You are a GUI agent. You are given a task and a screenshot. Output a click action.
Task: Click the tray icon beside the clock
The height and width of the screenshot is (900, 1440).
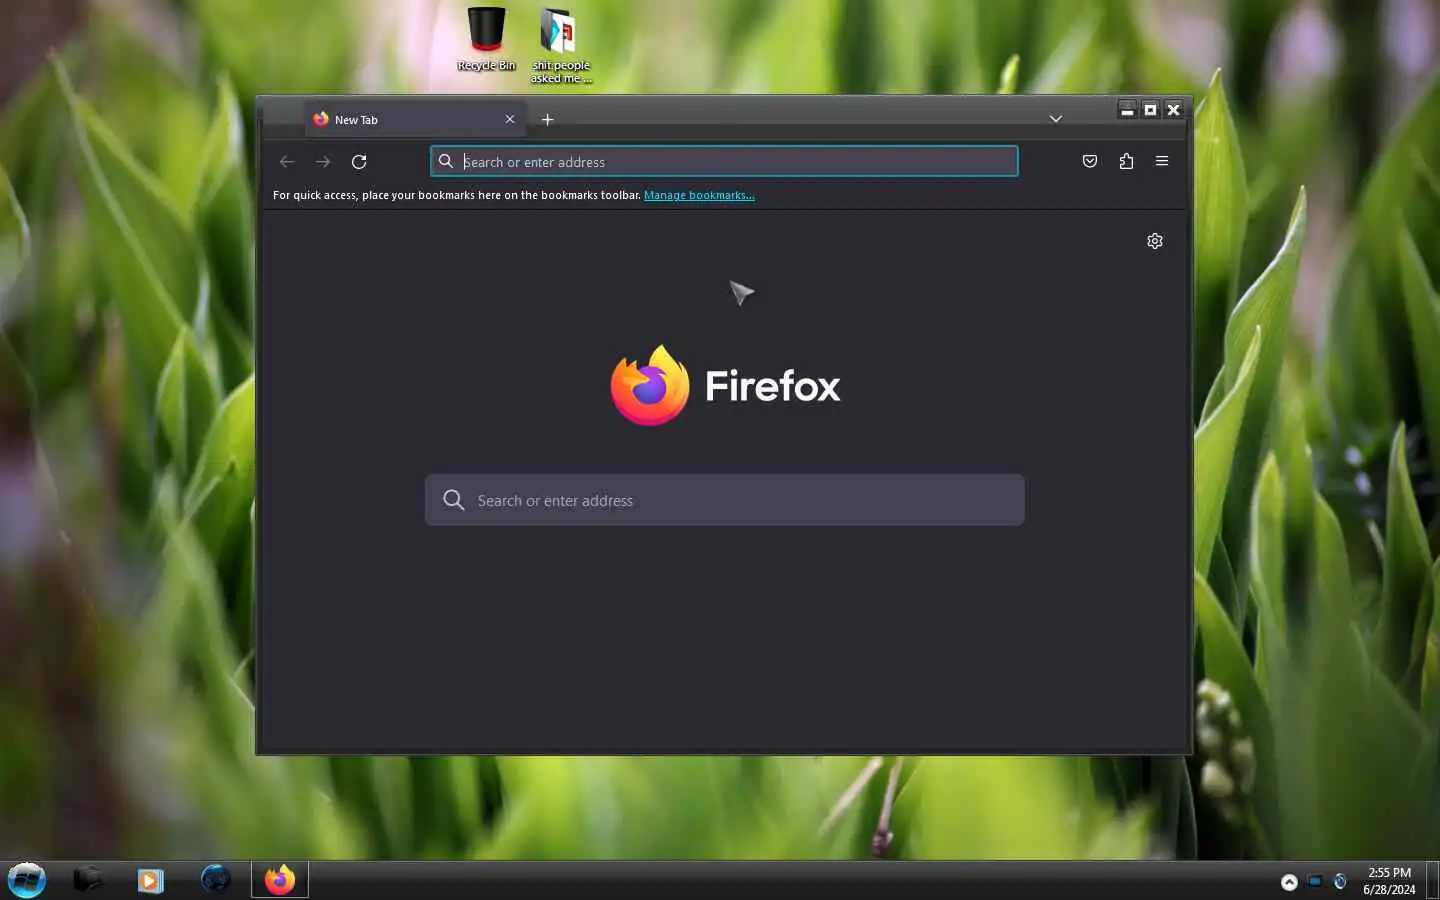pyautogui.click(x=1340, y=881)
